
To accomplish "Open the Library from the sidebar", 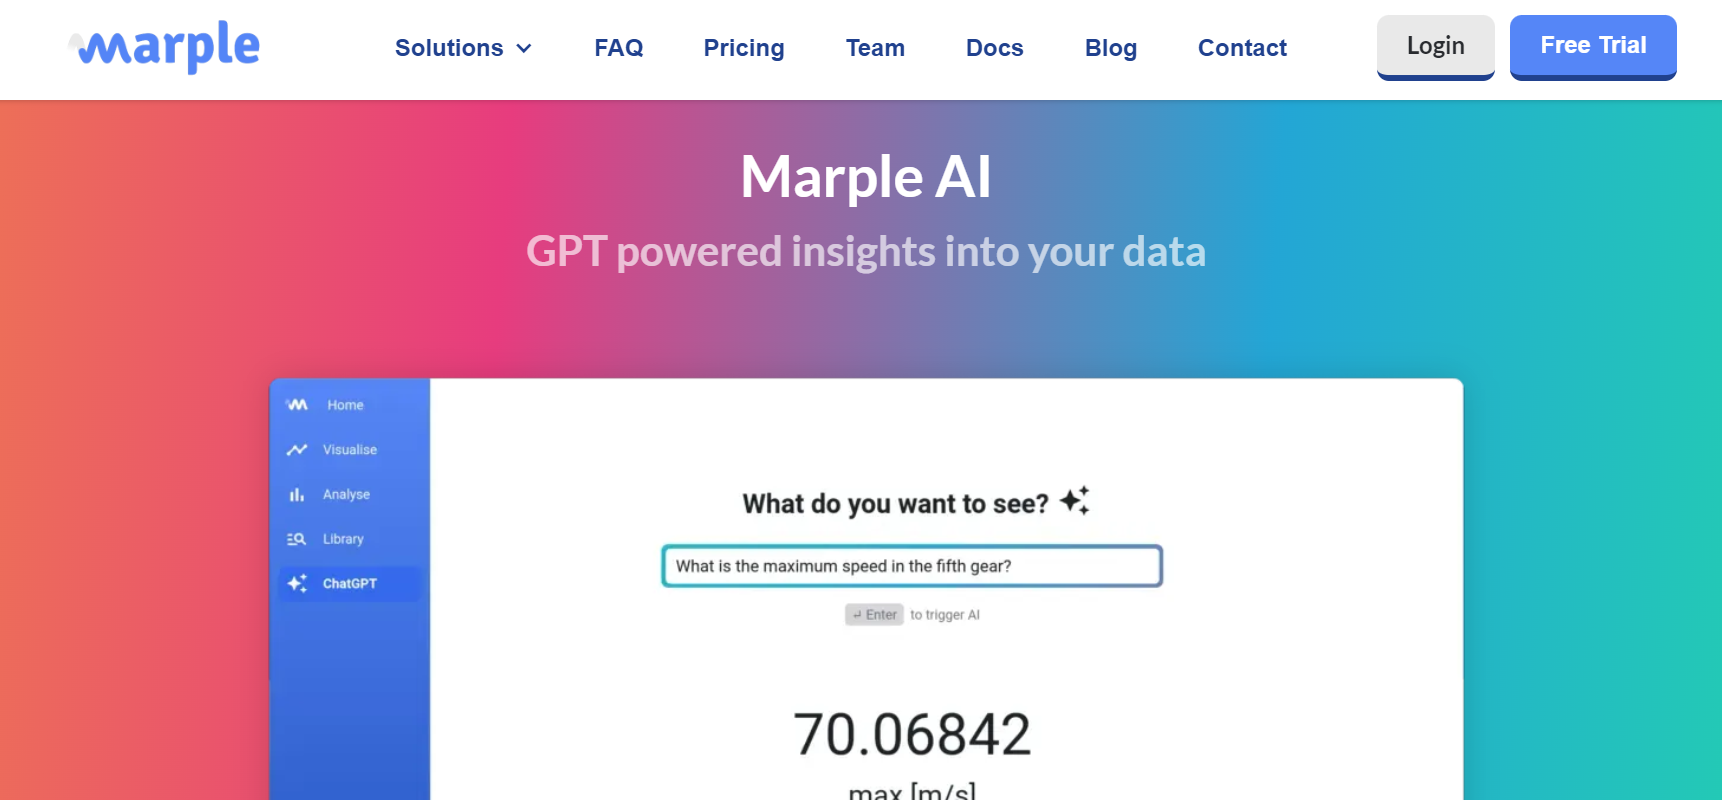I will 343,538.
